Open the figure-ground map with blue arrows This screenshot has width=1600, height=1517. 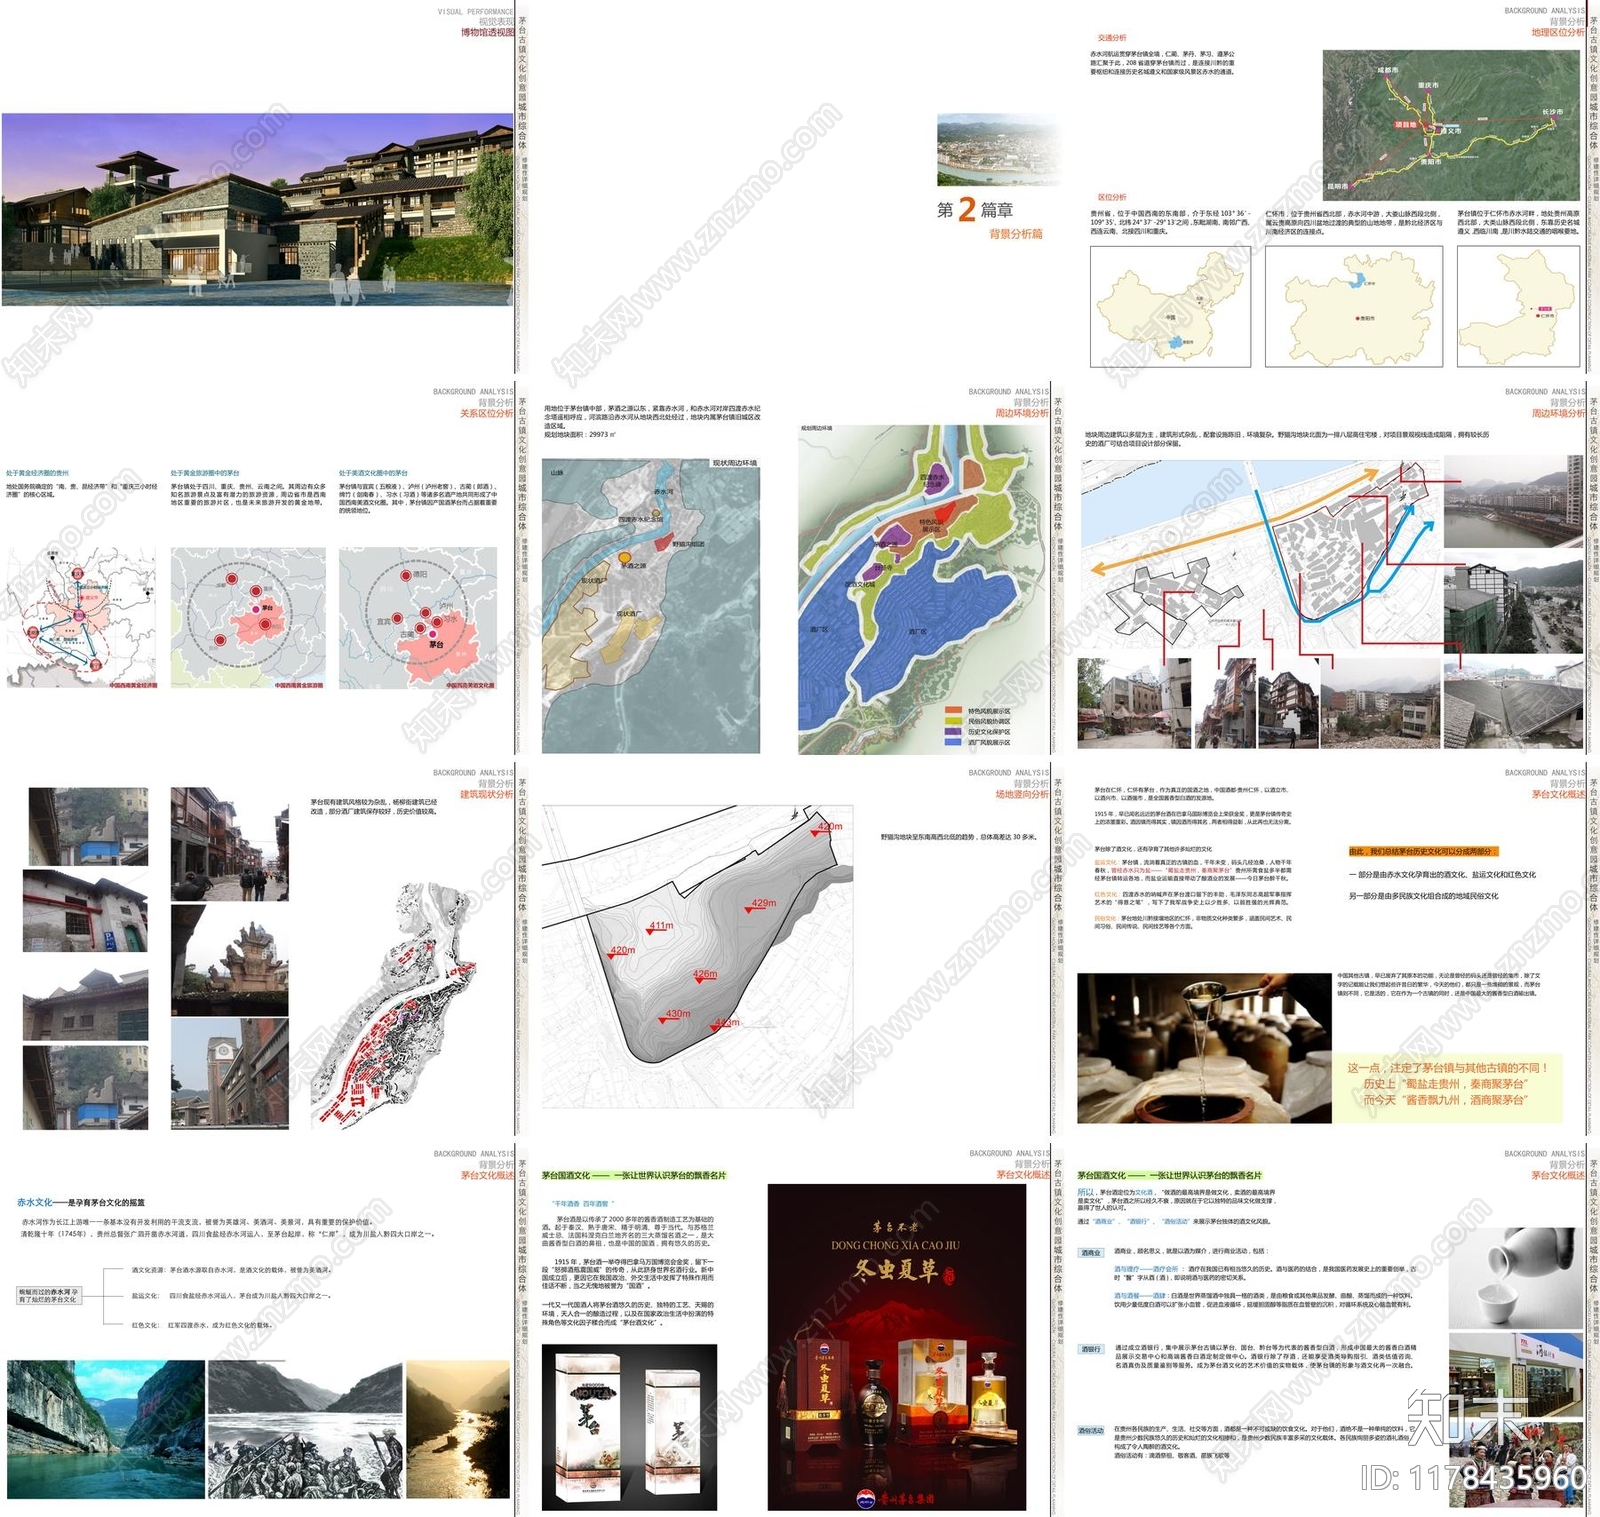click(x=1262, y=555)
